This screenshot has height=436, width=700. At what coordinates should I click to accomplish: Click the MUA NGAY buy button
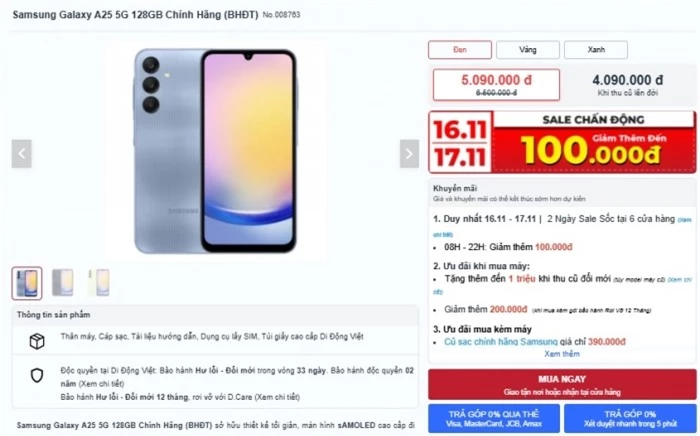(562, 384)
